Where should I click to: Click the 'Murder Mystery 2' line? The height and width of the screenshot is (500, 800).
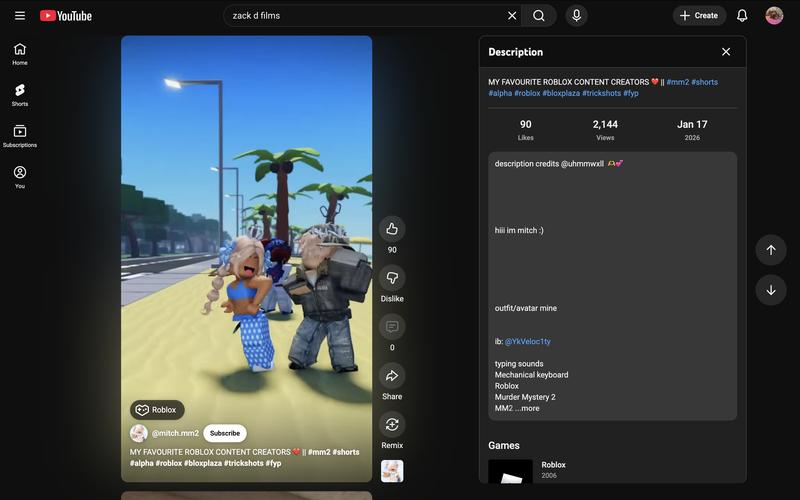point(525,397)
